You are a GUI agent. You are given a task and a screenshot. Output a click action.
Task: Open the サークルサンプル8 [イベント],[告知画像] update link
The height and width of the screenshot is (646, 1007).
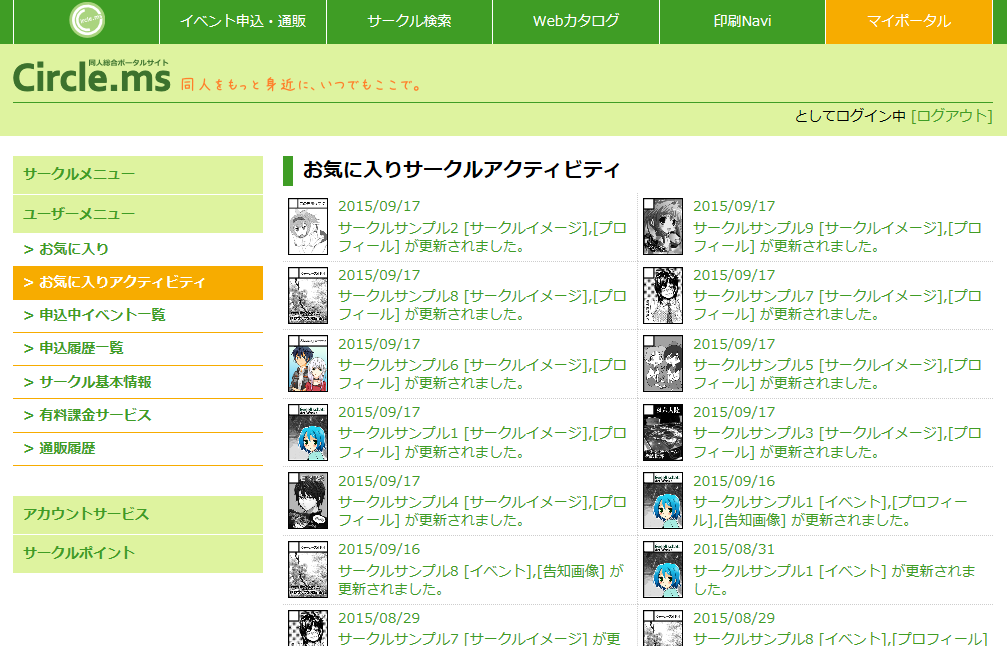point(481,580)
